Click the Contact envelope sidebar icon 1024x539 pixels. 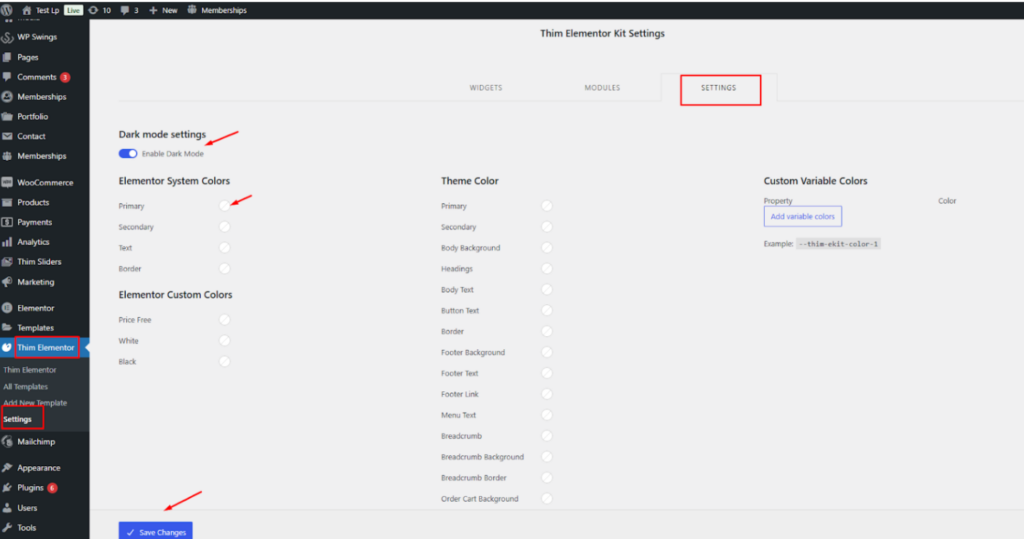point(7,137)
